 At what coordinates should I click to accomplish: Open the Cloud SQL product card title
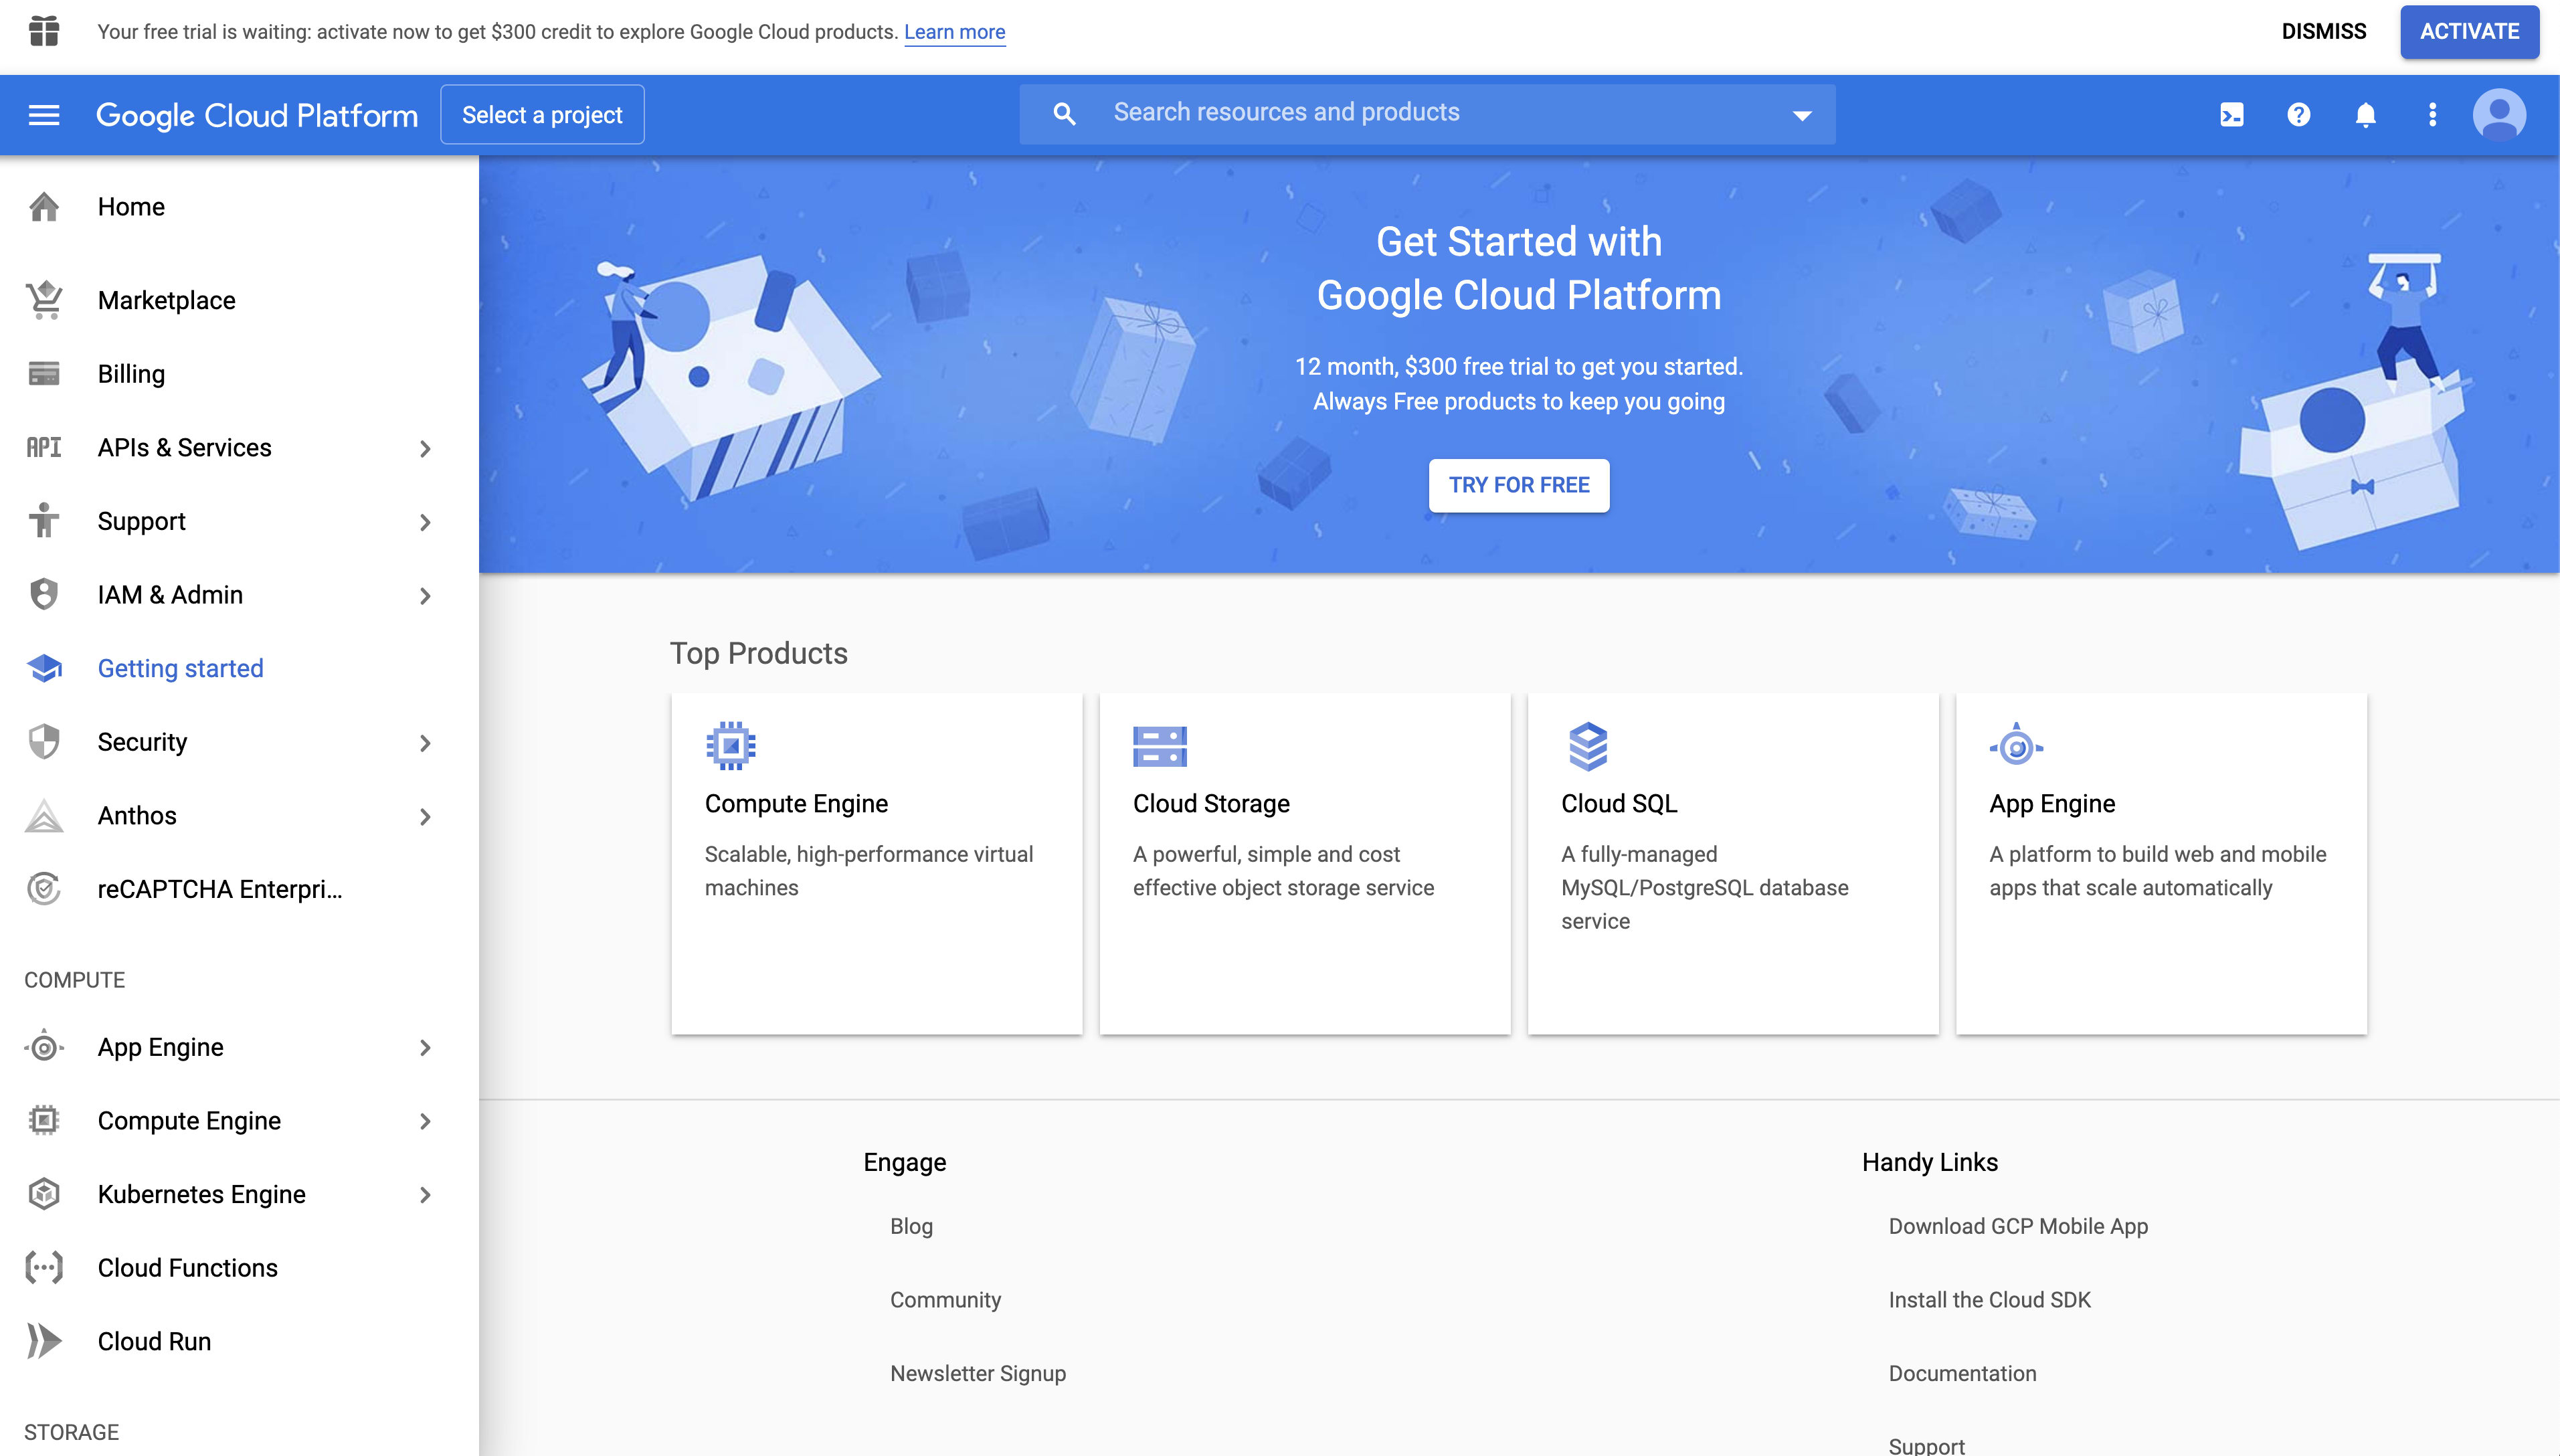coord(1619,804)
